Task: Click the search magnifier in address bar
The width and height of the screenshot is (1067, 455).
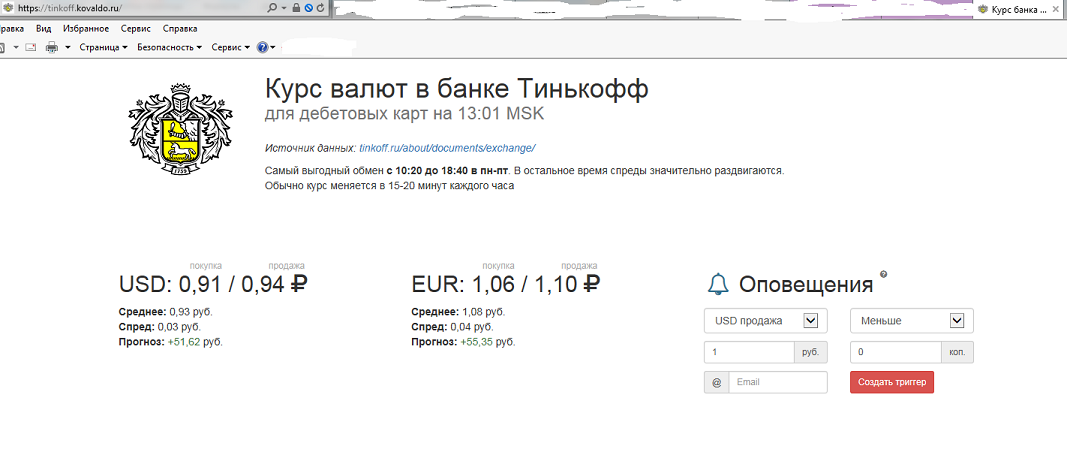Action: (272, 7)
